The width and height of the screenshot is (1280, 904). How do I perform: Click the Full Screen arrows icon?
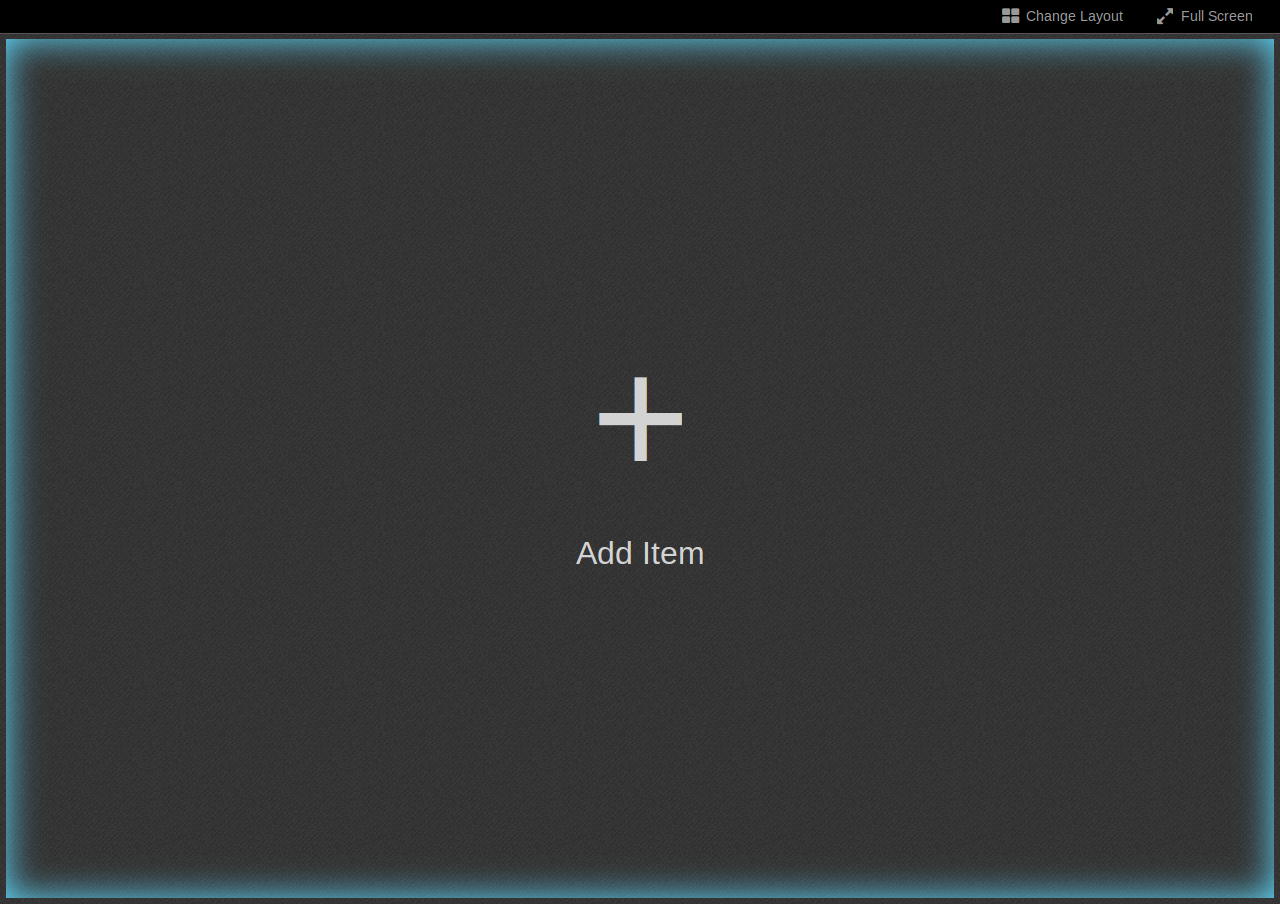[1165, 16]
